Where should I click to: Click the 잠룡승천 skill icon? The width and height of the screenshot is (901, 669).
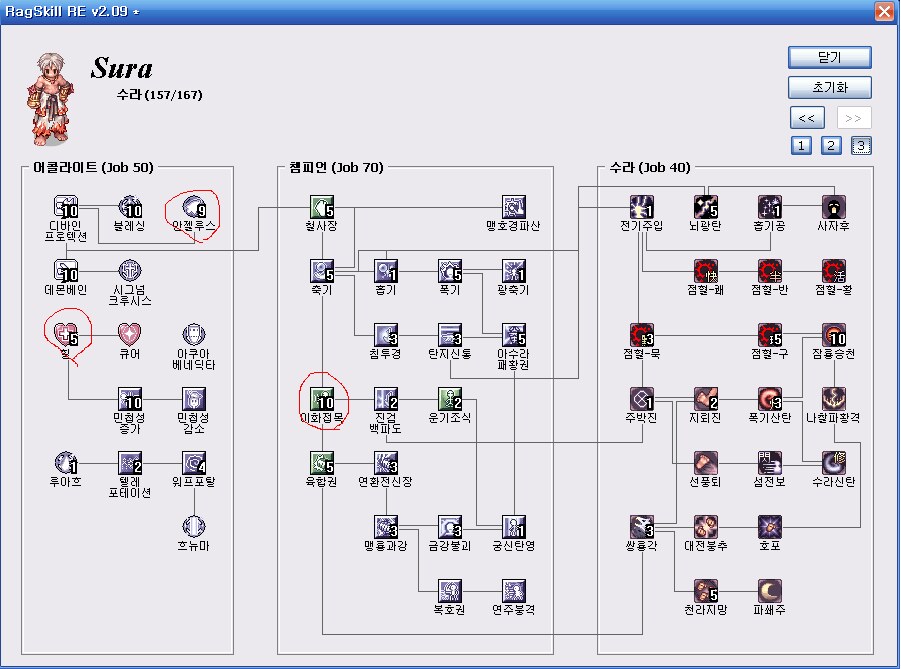[x=834, y=334]
